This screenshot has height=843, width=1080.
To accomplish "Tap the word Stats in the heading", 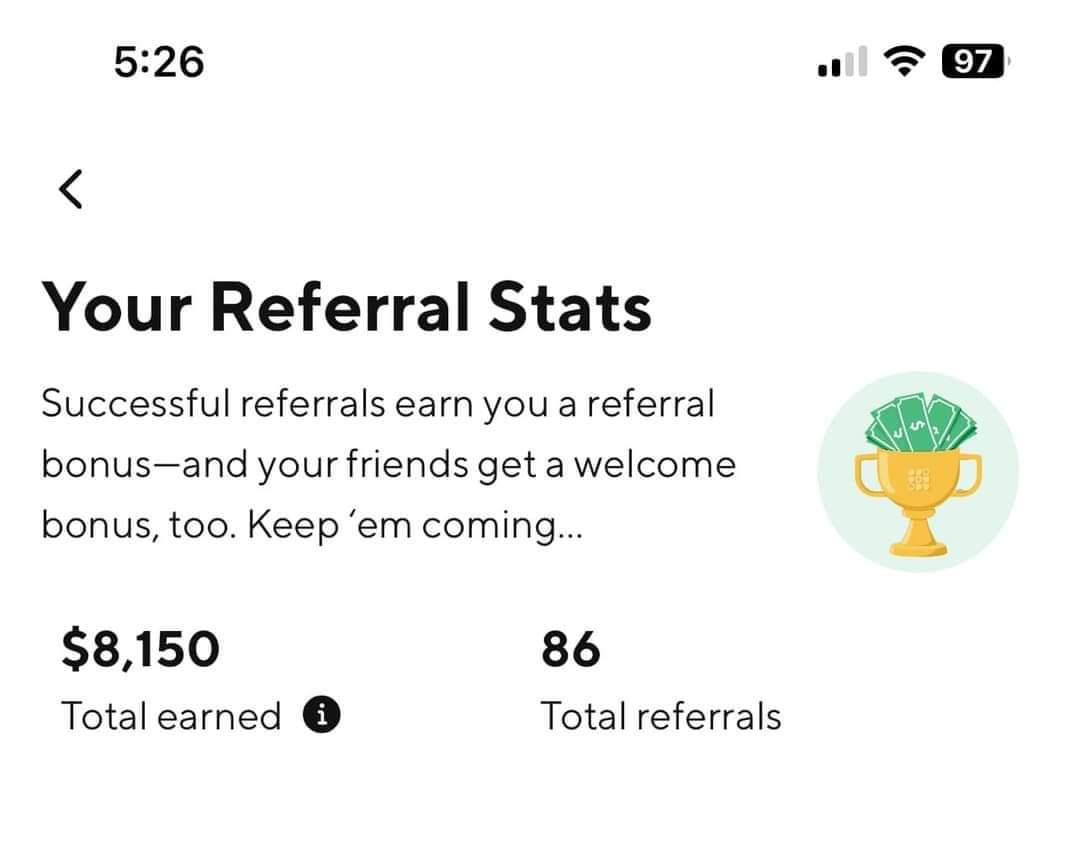I will click(x=570, y=307).
